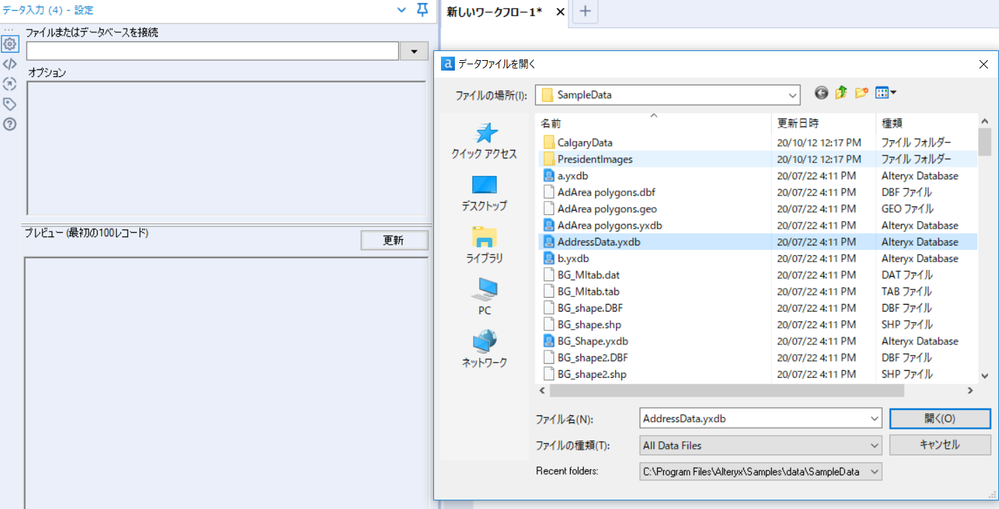Click the connect file or database field
Screen dimensions: 999x509
[212, 51]
